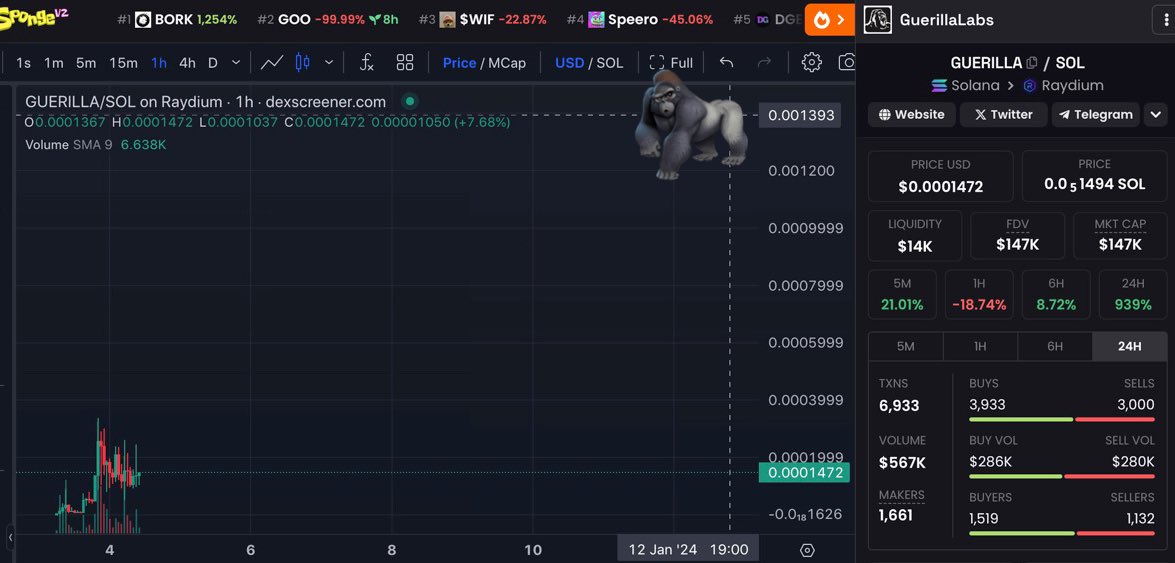1175x563 pixels.
Task: Open the three-dot menu beside GuerillaLabs
Action: (x=1163, y=19)
